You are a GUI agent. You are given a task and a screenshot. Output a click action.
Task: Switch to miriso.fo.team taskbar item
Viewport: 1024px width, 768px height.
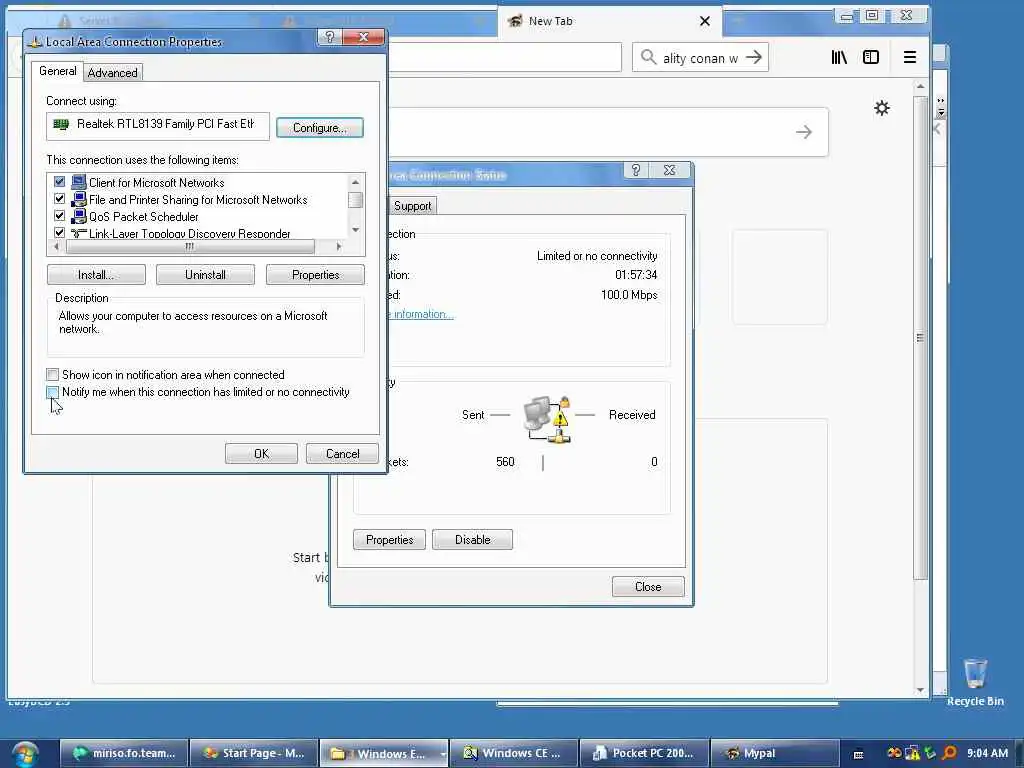124,753
